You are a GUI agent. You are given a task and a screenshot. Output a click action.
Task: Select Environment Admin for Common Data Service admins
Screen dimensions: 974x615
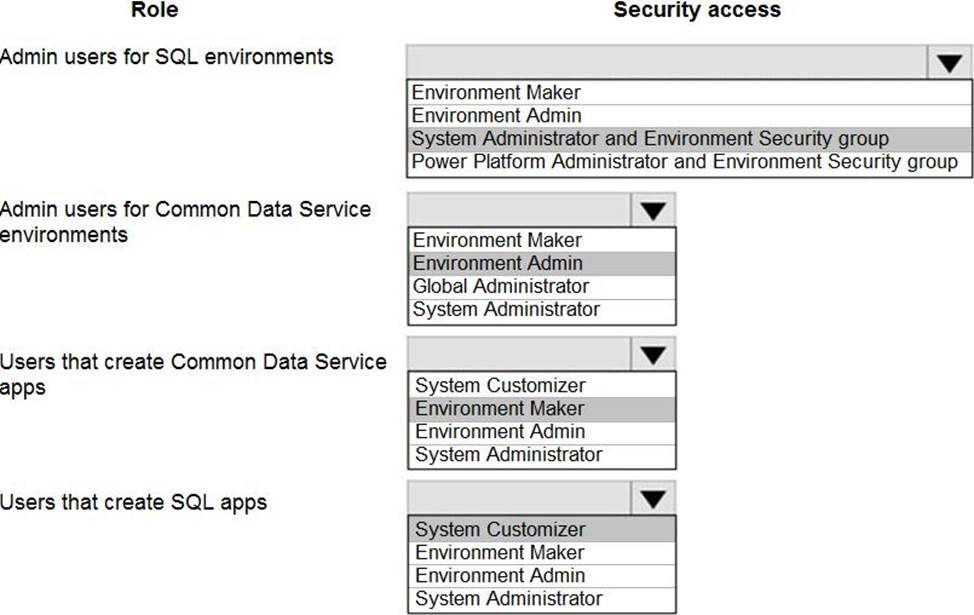click(498, 263)
